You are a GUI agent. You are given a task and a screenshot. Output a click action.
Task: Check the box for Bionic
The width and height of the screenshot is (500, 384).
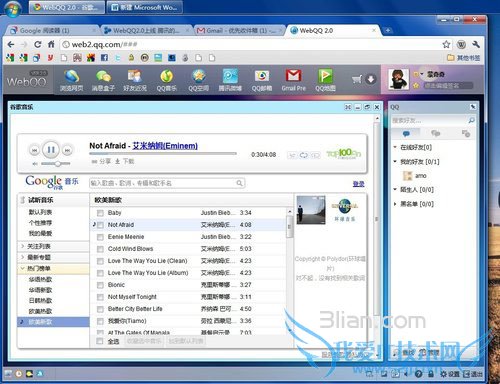coord(100,285)
